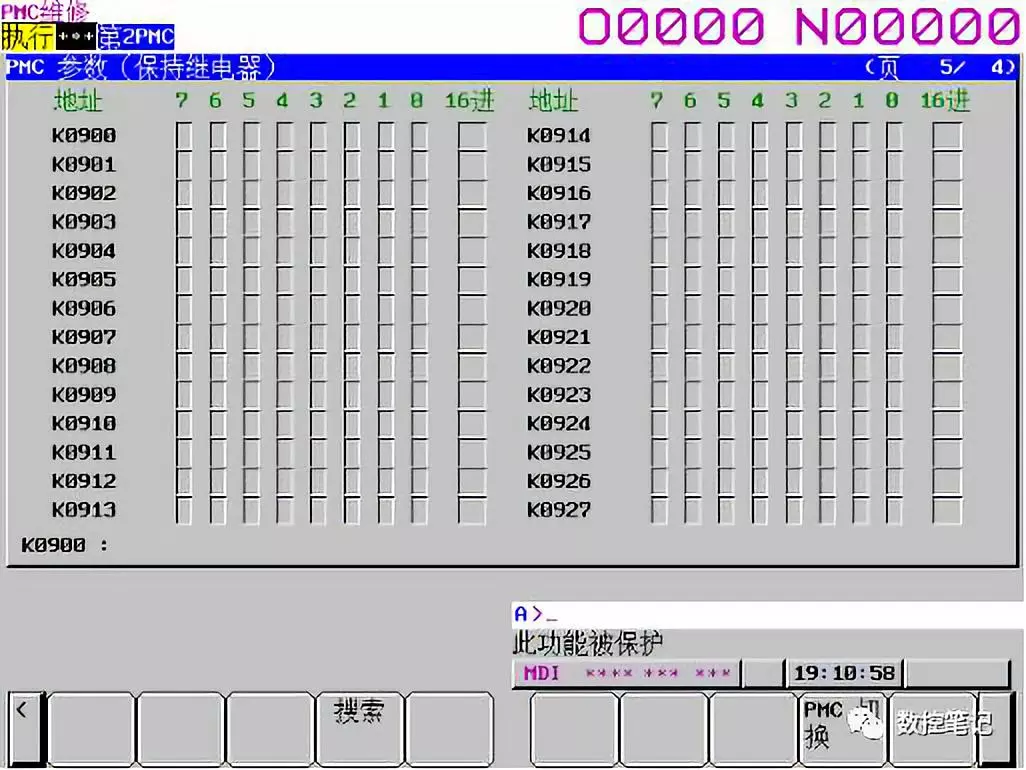The image size is (1026, 770).
Task: Toggle bit 6 of address K0916
Action: click(692, 193)
